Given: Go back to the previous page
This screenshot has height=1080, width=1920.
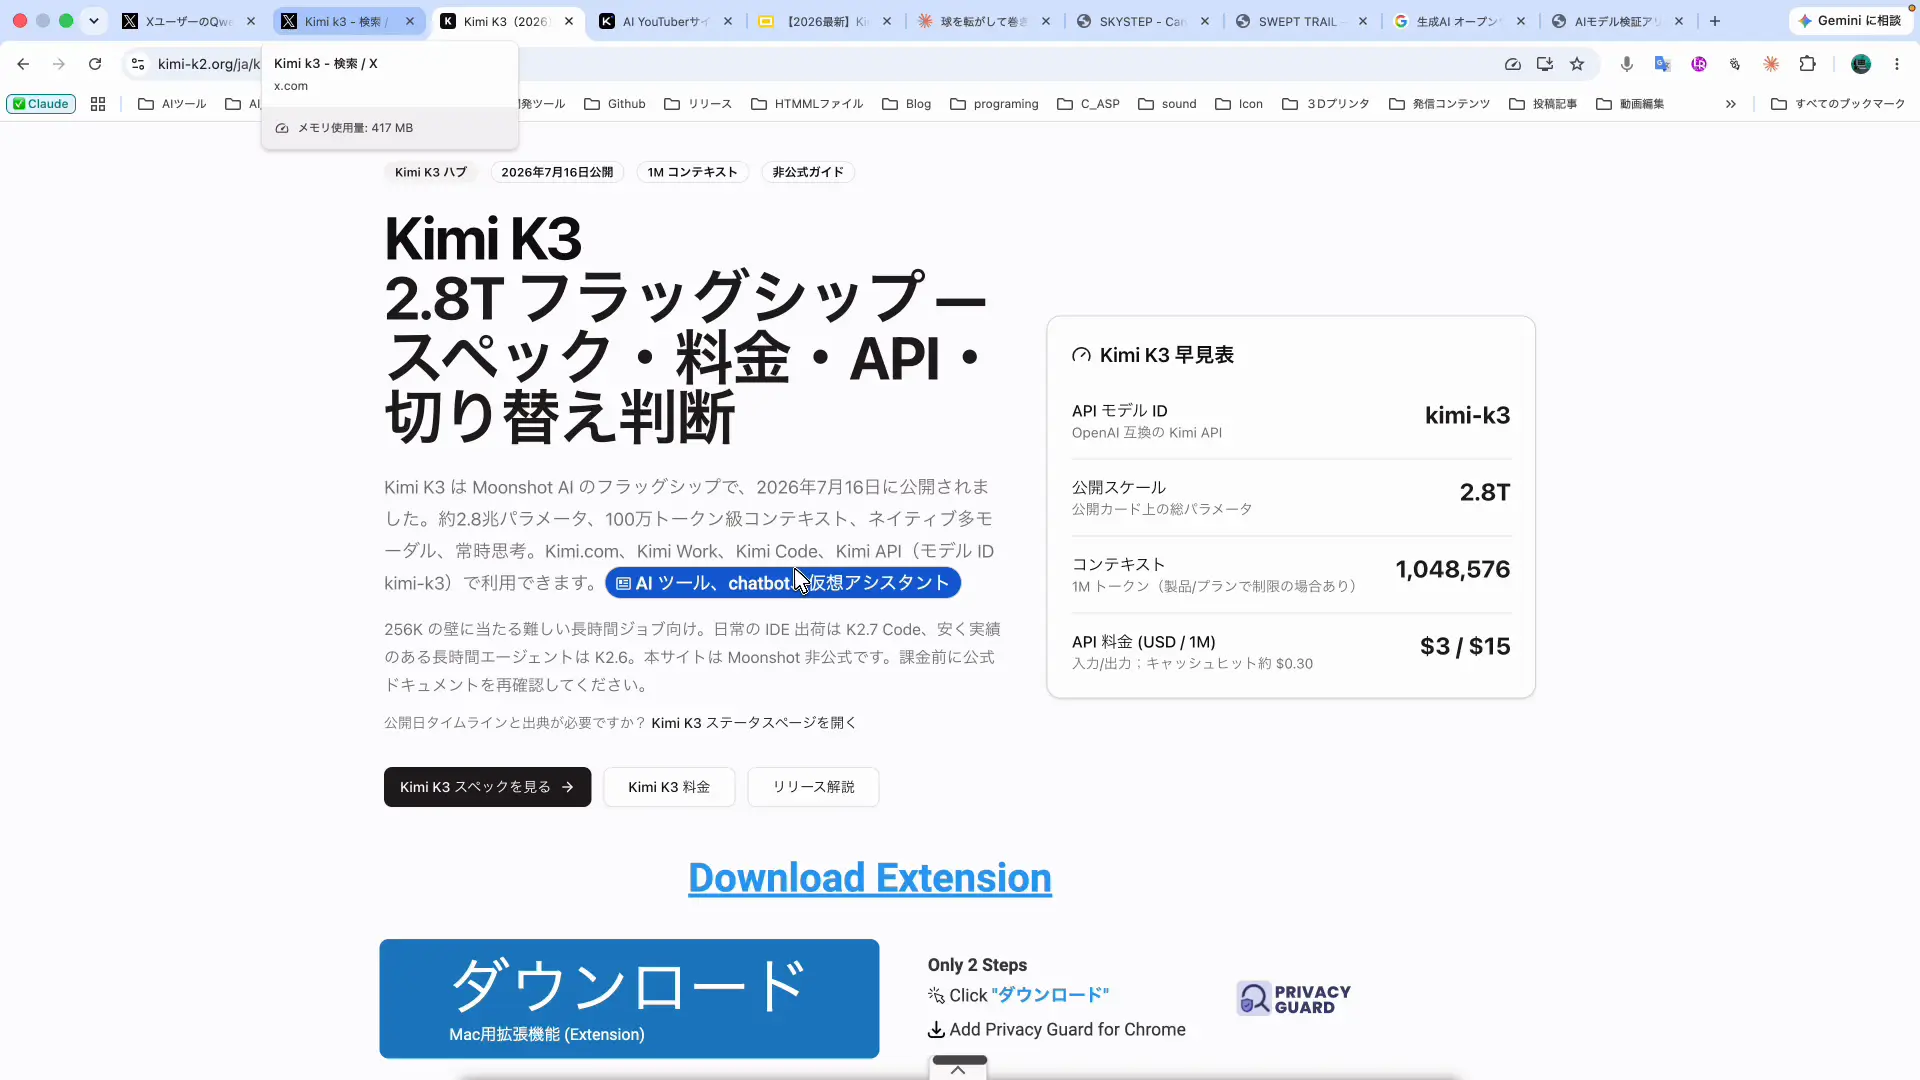Looking at the screenshot, I should pyautogui.click(x=23, y=64).
